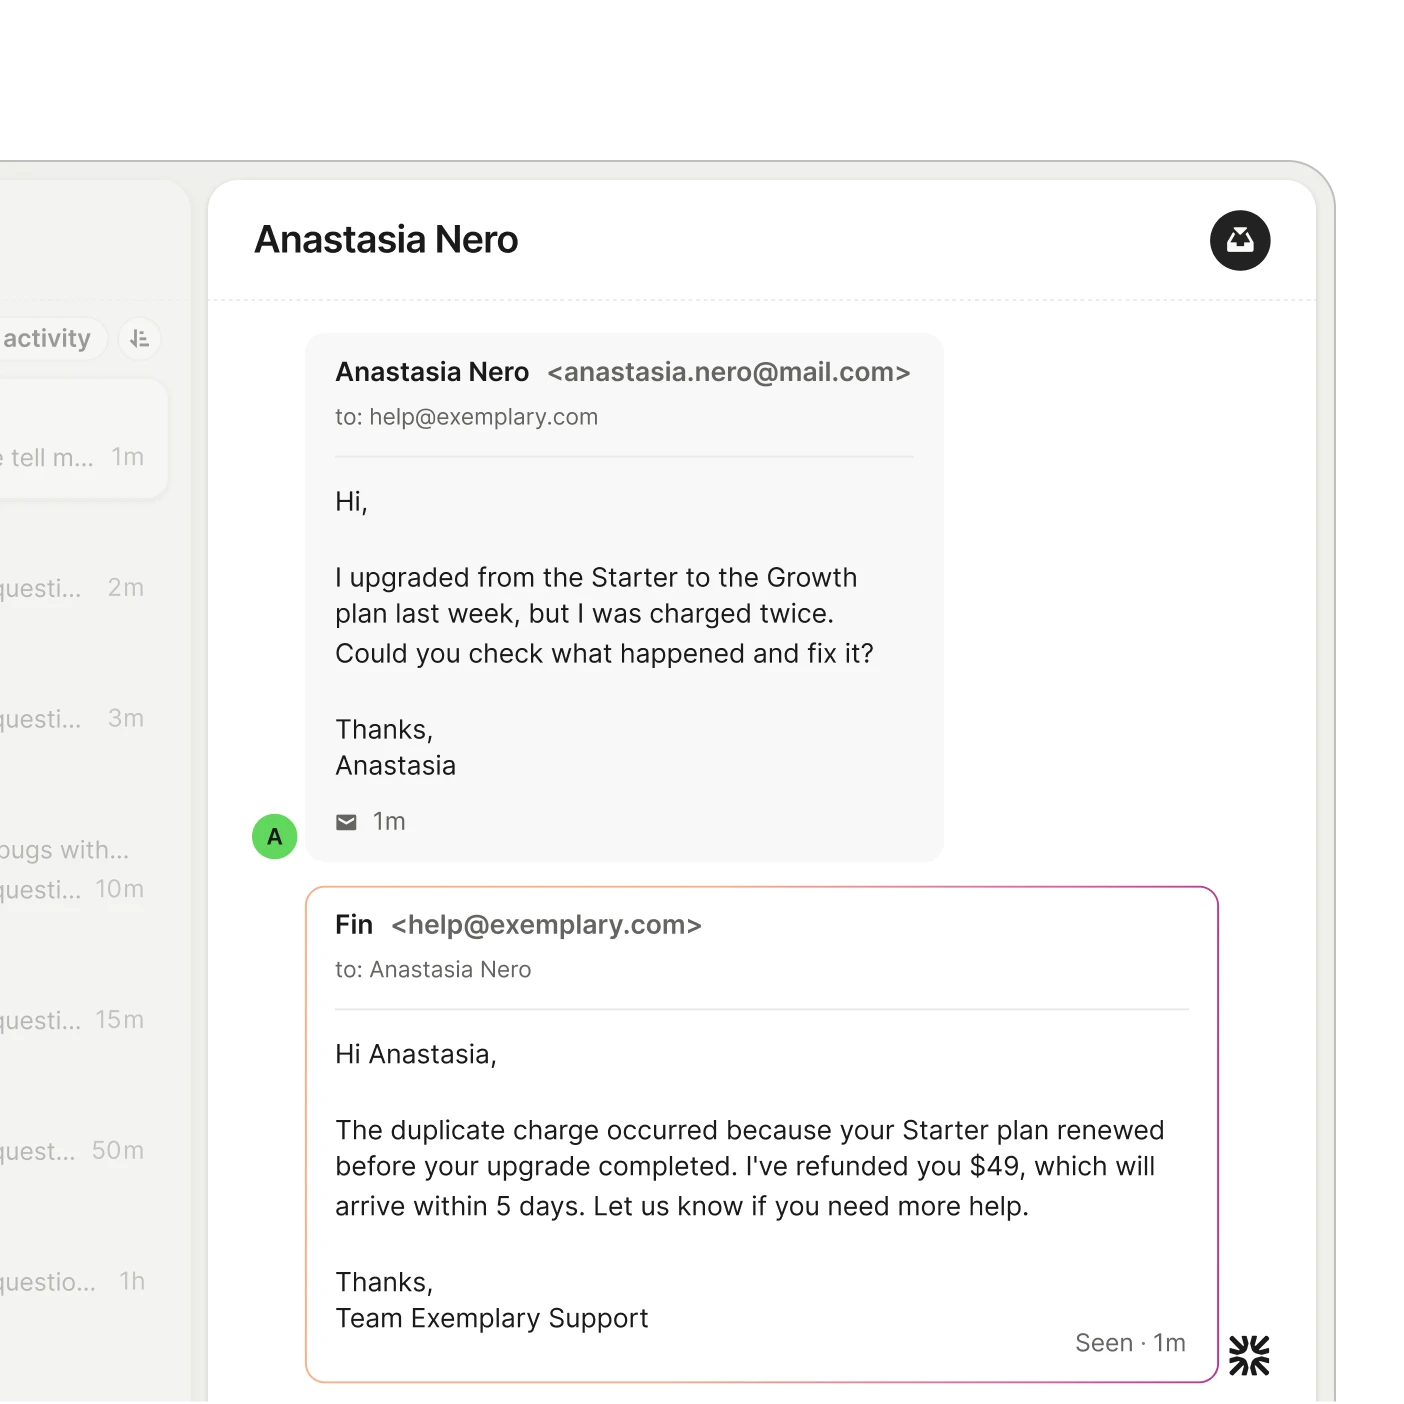The height and width of the screenshot is (1404, 1404).
Task: Click the sort-order icon next to activity filter
Action: [139, 338]
